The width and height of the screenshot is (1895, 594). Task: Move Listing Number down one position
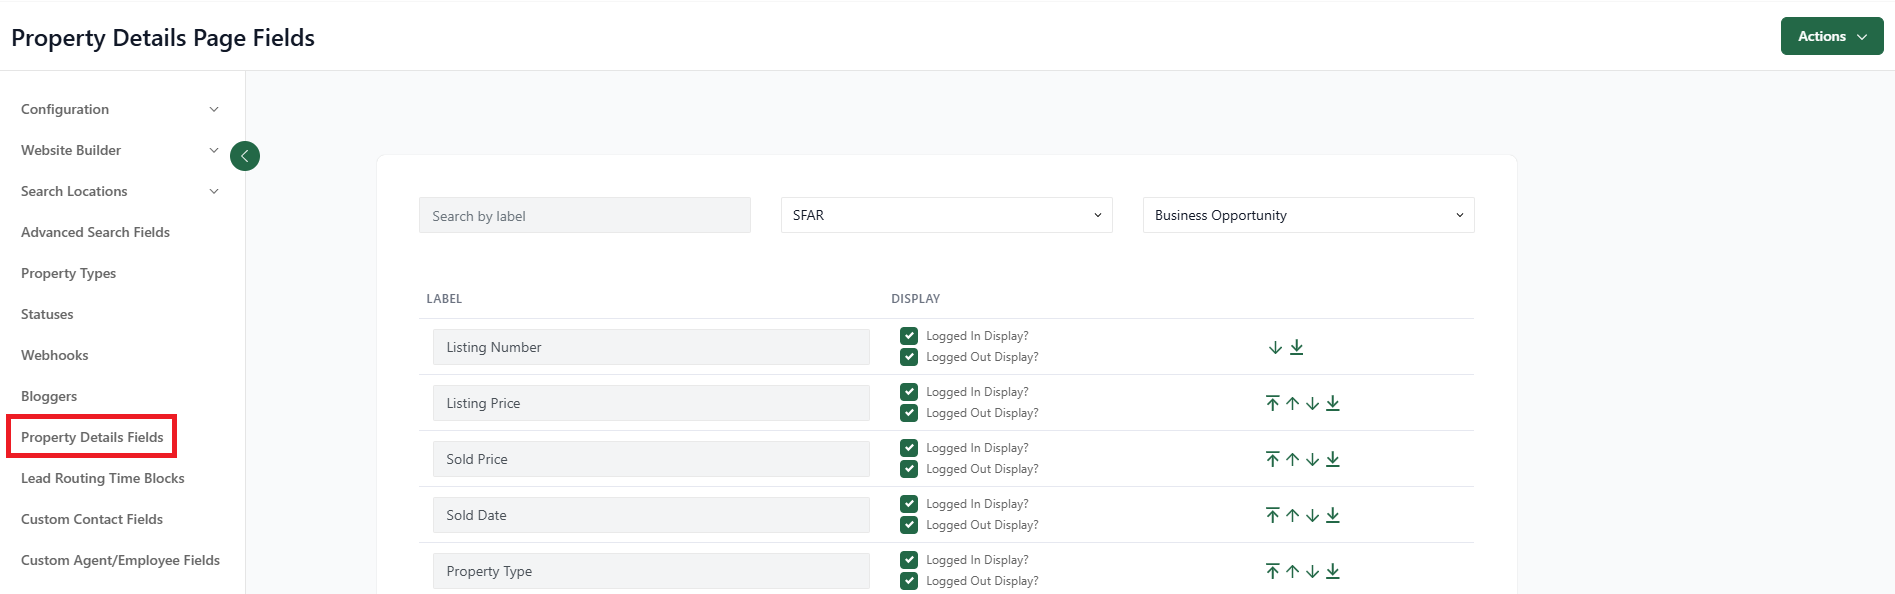click(x=1275, y=348)
